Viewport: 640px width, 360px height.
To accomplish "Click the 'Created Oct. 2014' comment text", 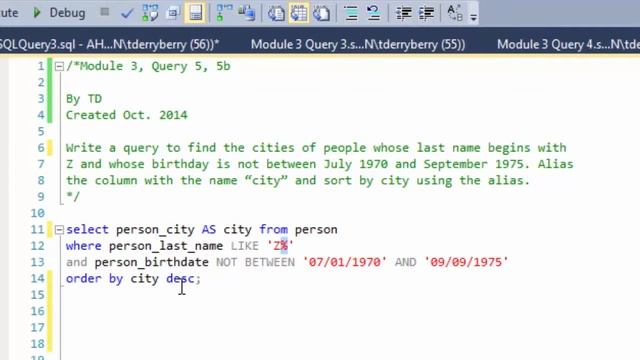I will tap(127, 115).
